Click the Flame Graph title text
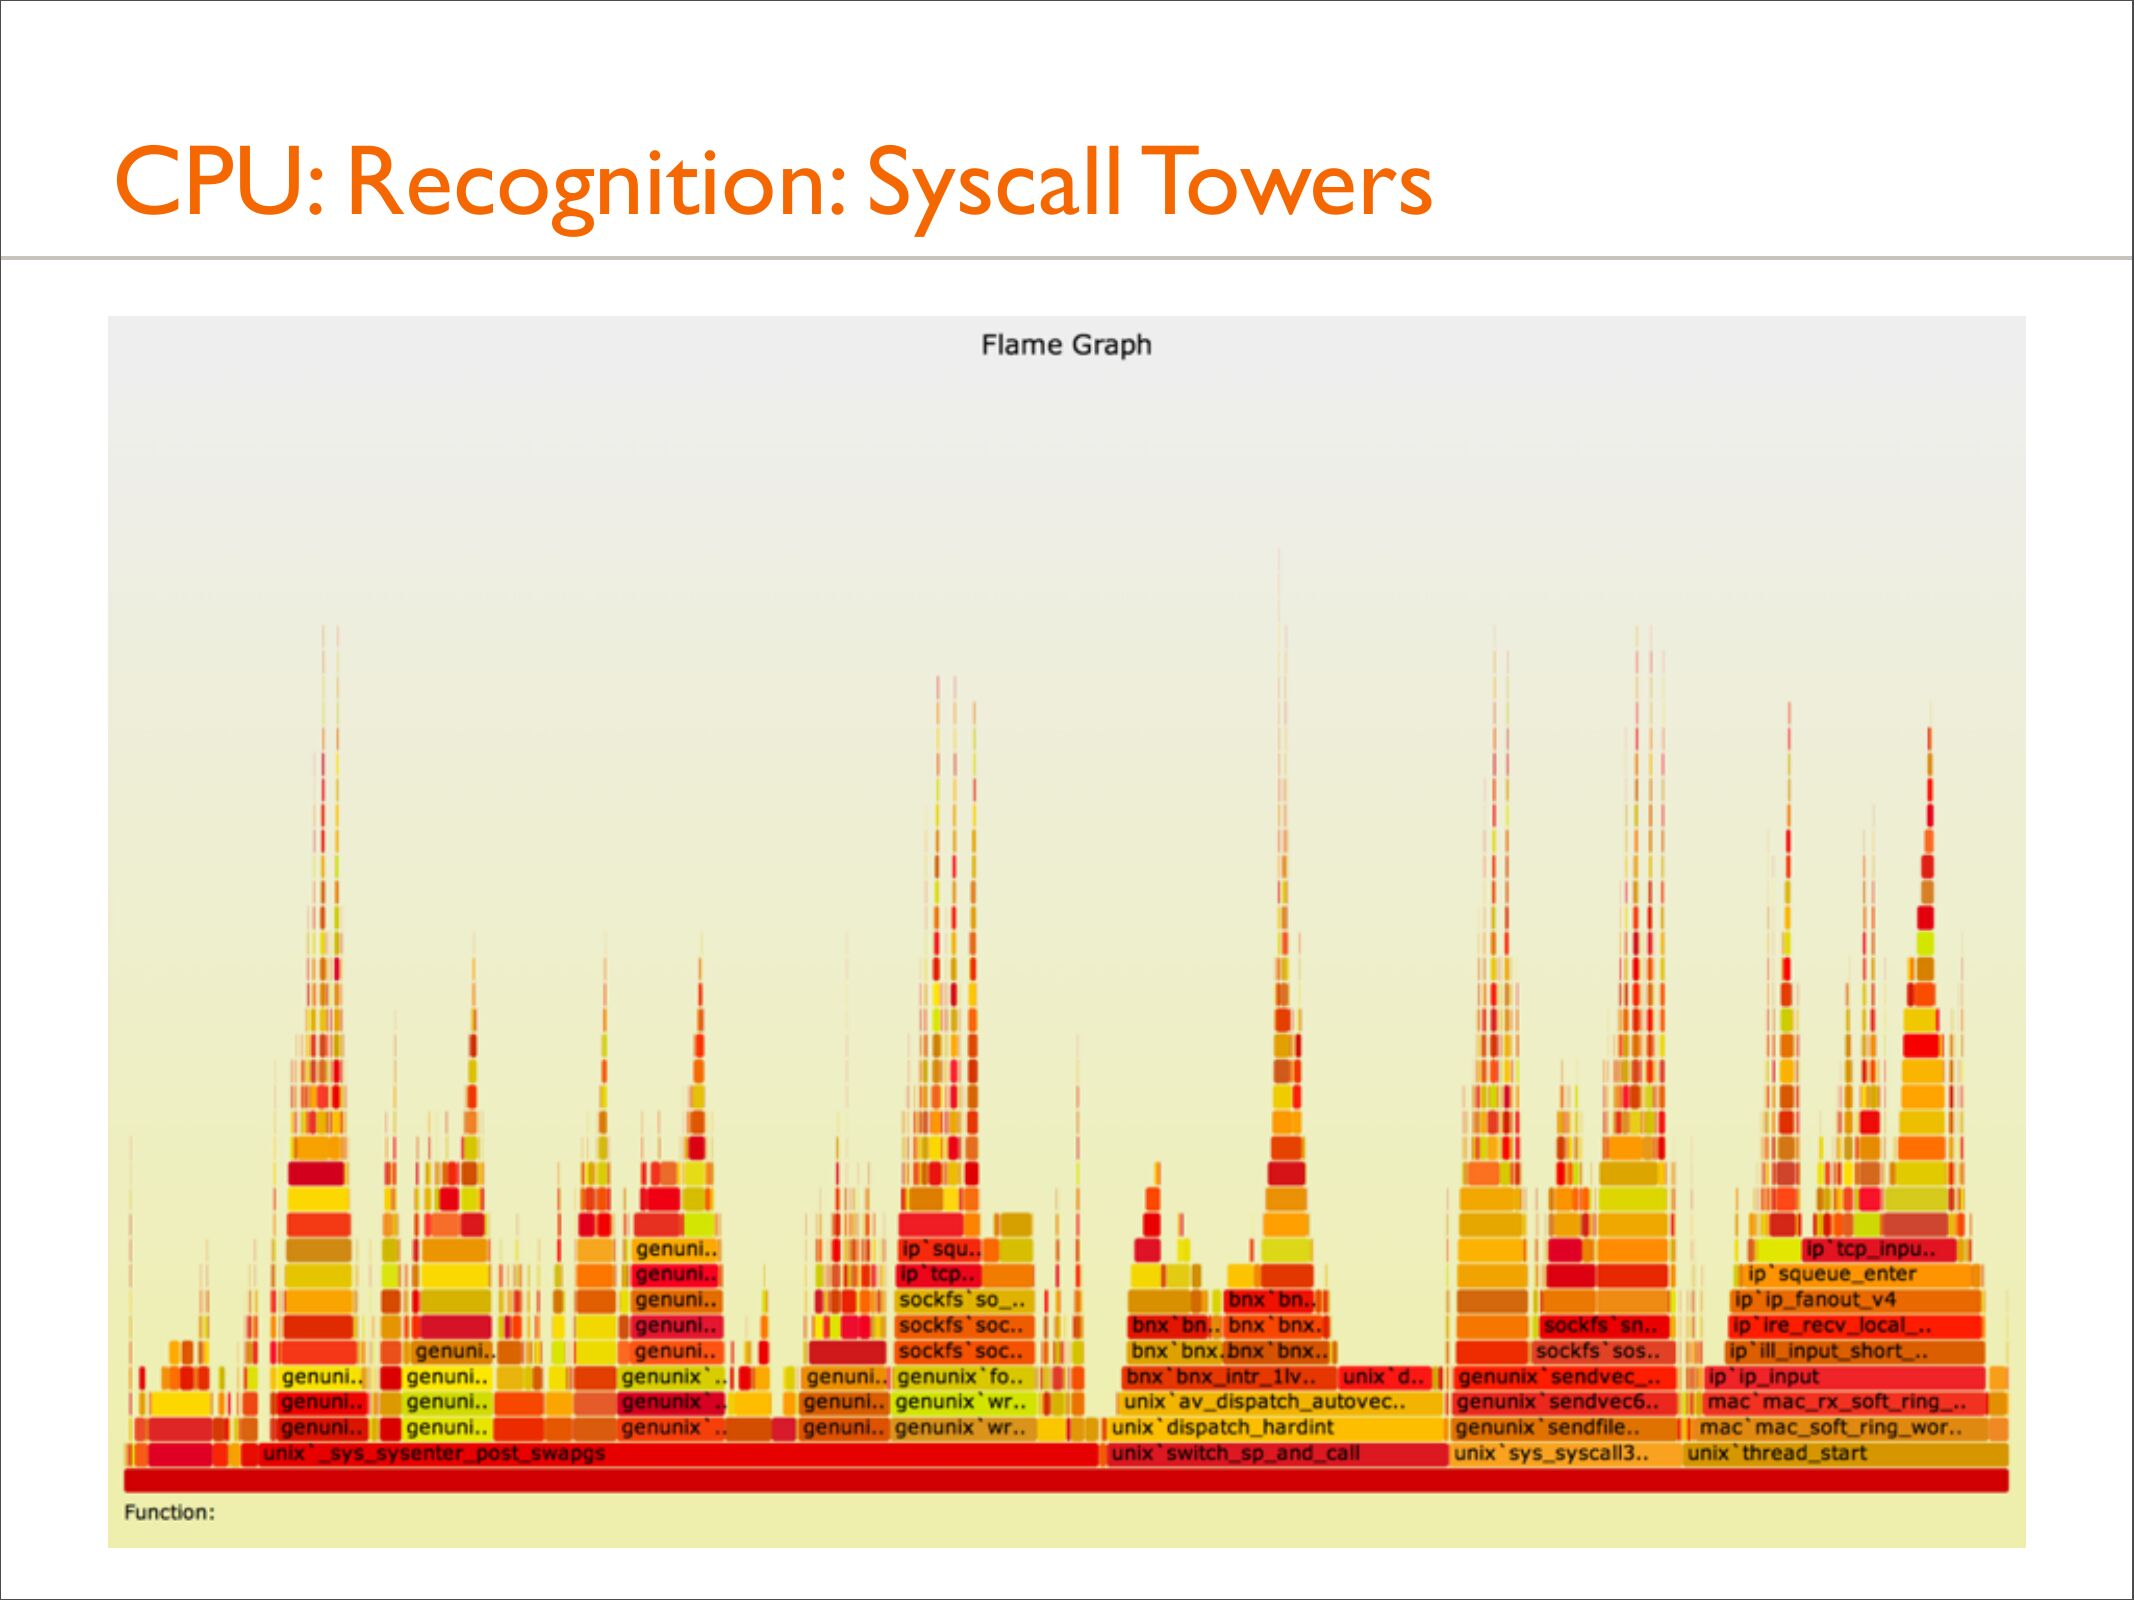This screenshot has height=1600, width=2134. (x=1066, y=345)
